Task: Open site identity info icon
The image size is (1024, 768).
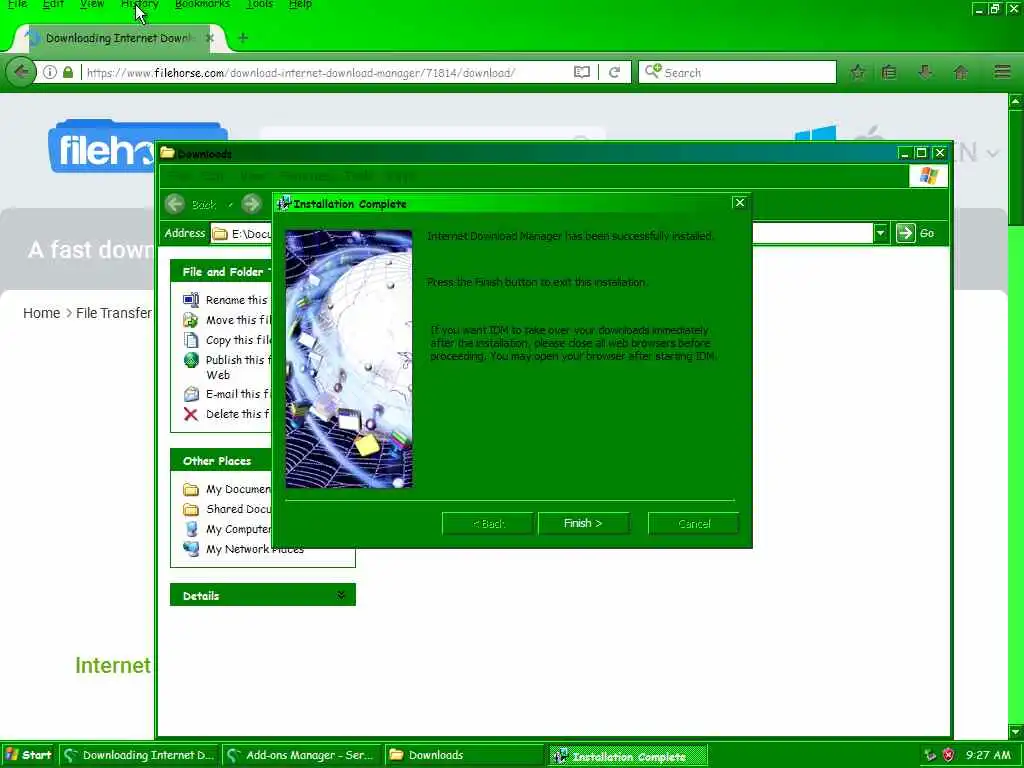Action: point(50,72)
